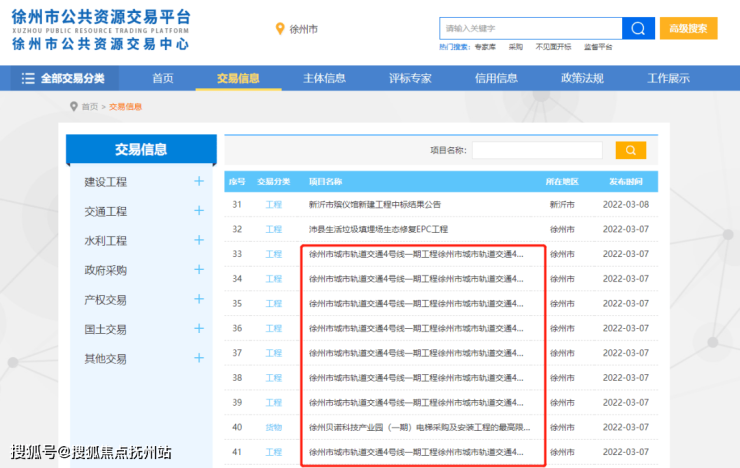Viewport: 740px width, 468px height.
Task: Focus the header keyword search box
Action: (530, 28)
